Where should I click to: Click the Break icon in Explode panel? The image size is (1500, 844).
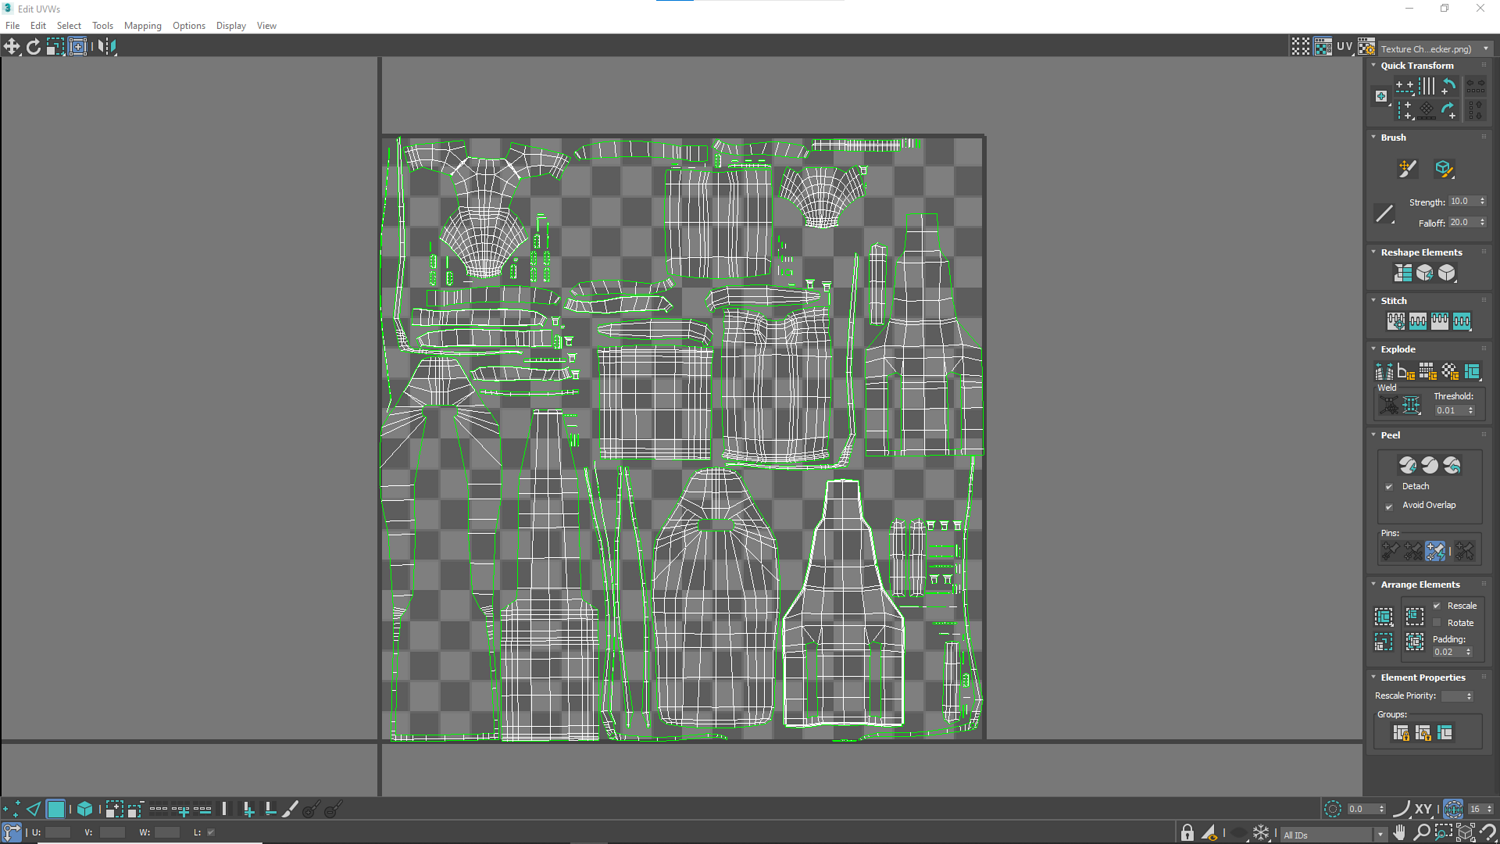point(1384,372)
